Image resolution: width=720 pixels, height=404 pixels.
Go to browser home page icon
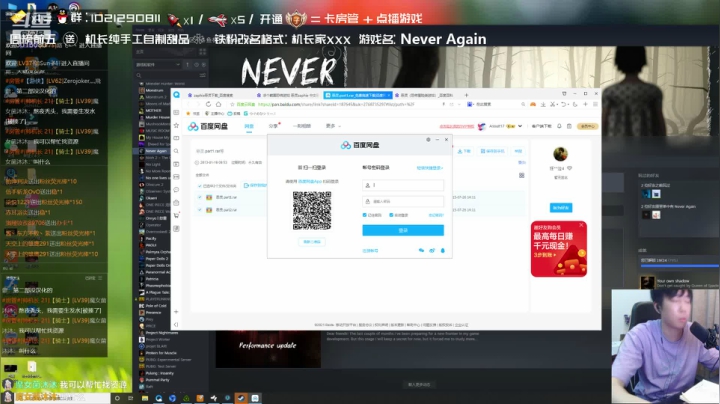coord(219,104)
